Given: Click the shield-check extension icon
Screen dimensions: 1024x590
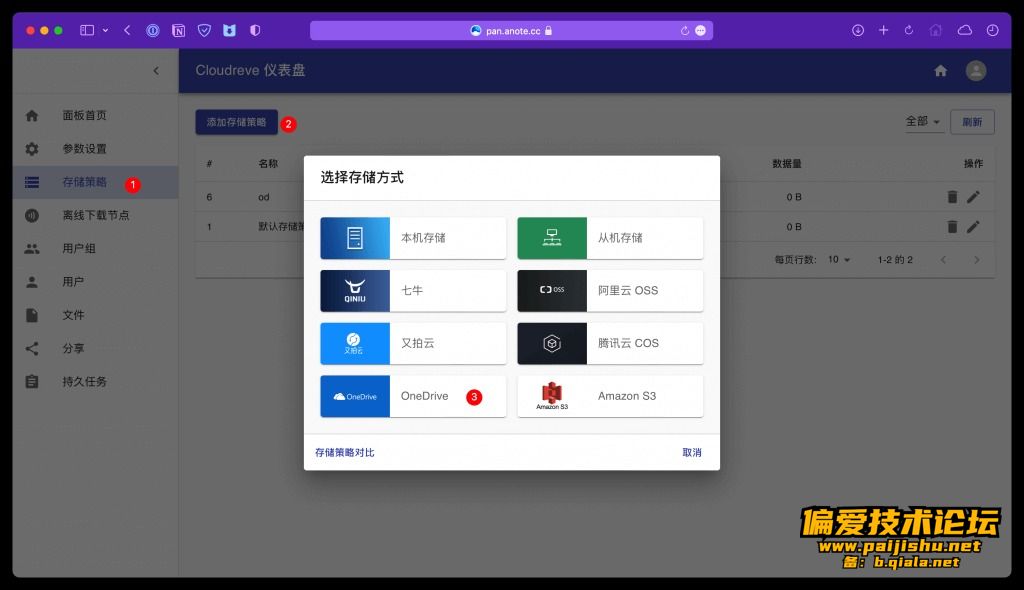Looking at the screenshot, I should tap(204, 30).
